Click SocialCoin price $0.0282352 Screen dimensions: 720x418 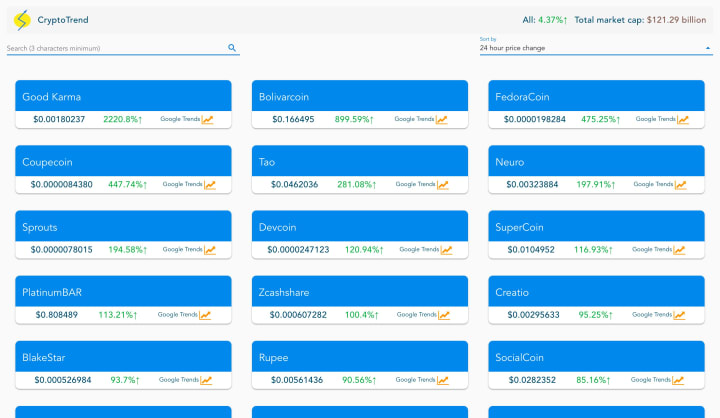pos(532,380)
